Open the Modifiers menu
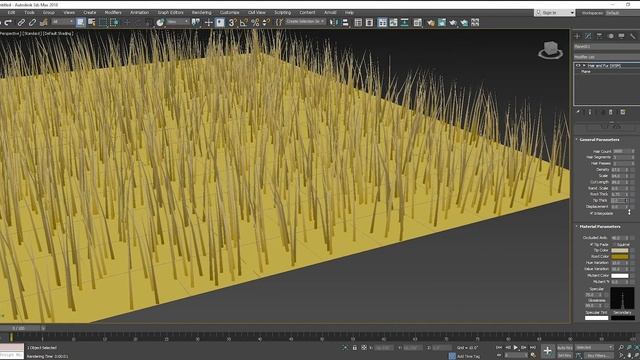Screen dimensions: 640x360 [113, 13]
